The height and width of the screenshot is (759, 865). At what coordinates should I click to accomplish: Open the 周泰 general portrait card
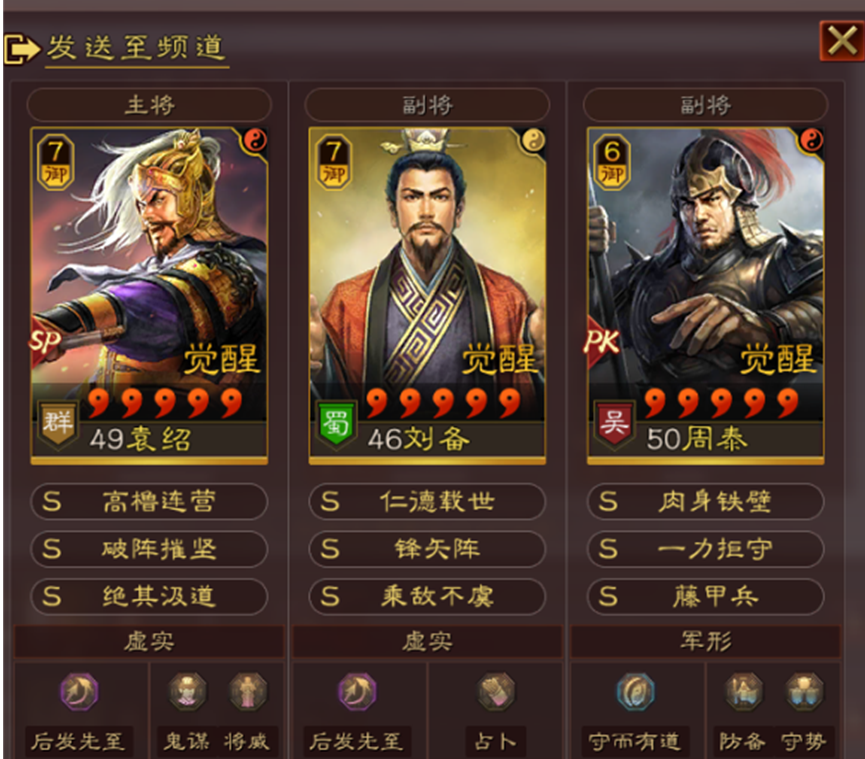[706, 296]
